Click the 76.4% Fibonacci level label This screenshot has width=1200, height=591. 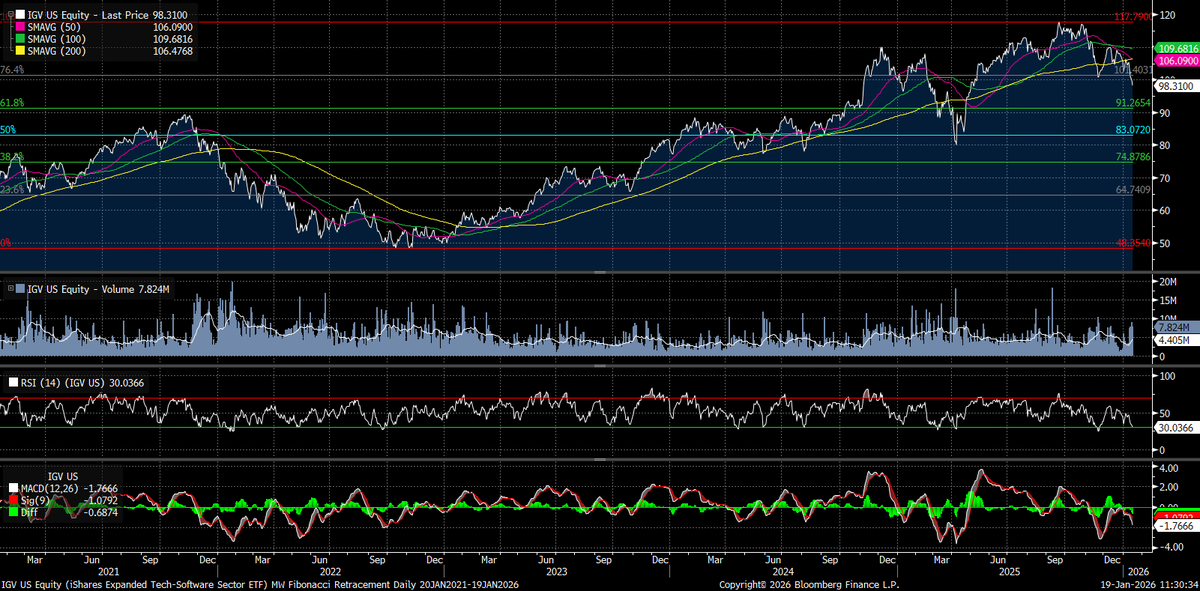point(13,70)
